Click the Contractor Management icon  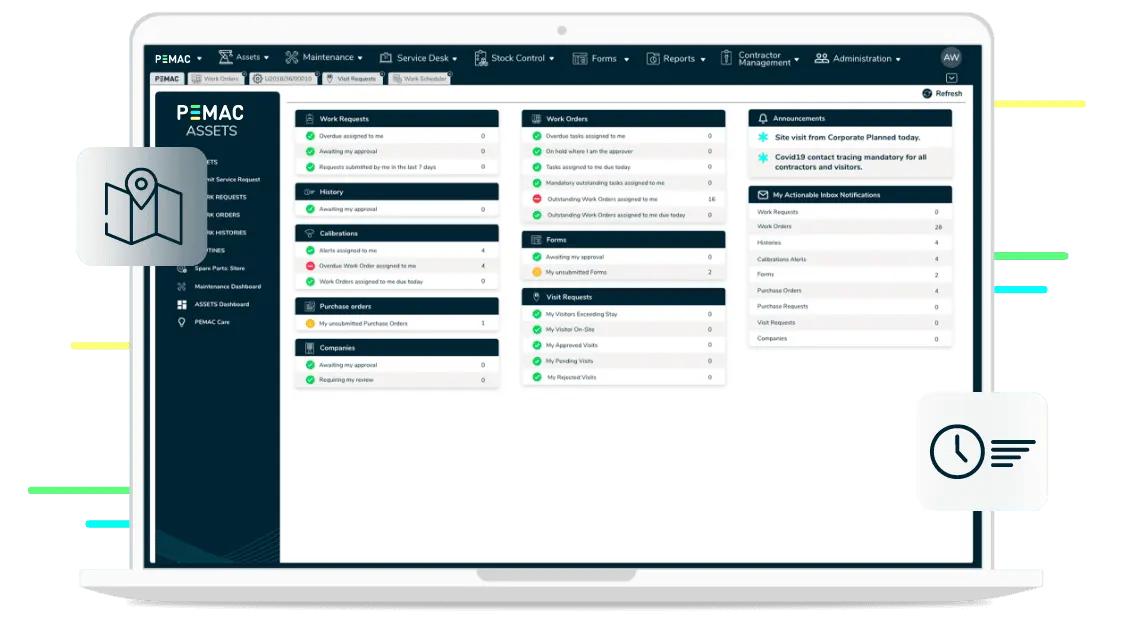pos(726,58)
